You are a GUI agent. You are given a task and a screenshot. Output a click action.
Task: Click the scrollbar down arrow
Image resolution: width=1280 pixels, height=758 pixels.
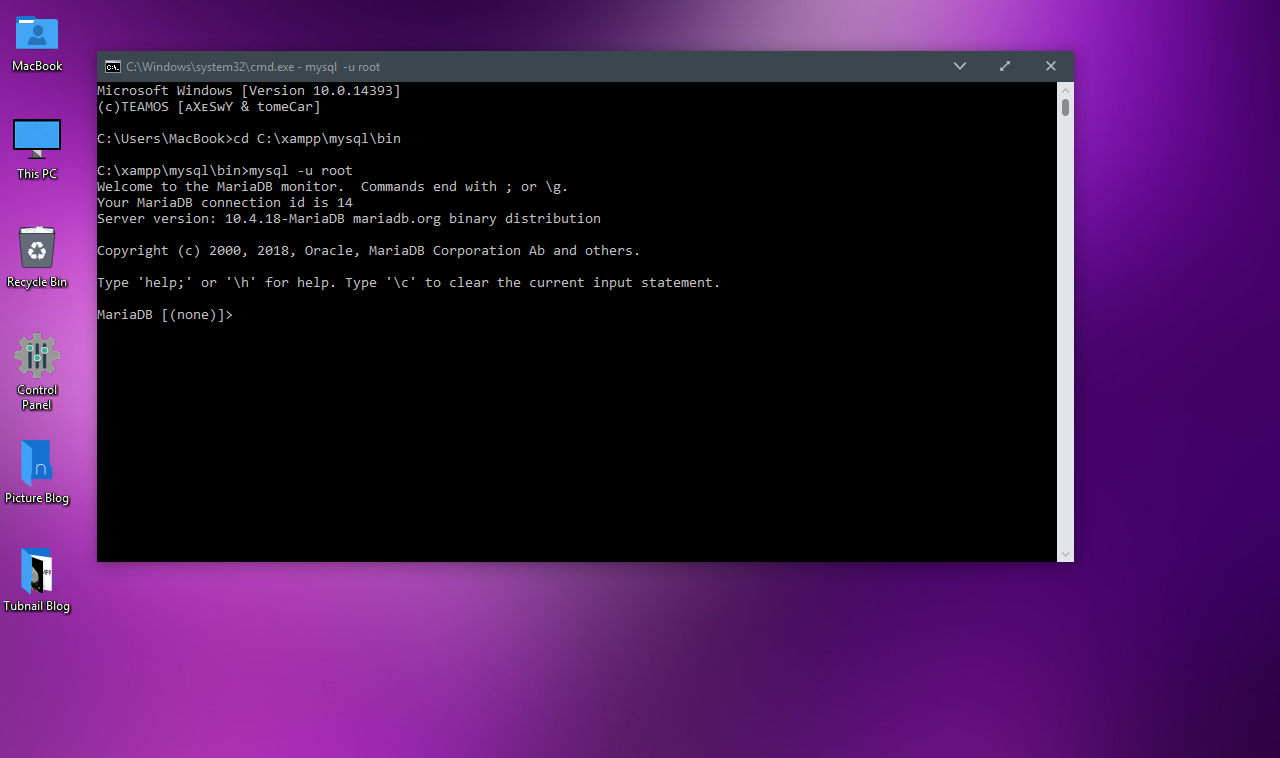[x=1064, y=553]
